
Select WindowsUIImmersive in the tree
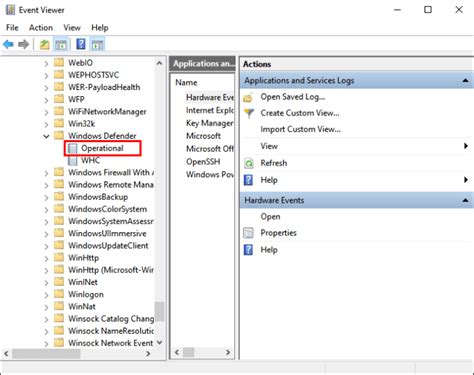point(107,233)
